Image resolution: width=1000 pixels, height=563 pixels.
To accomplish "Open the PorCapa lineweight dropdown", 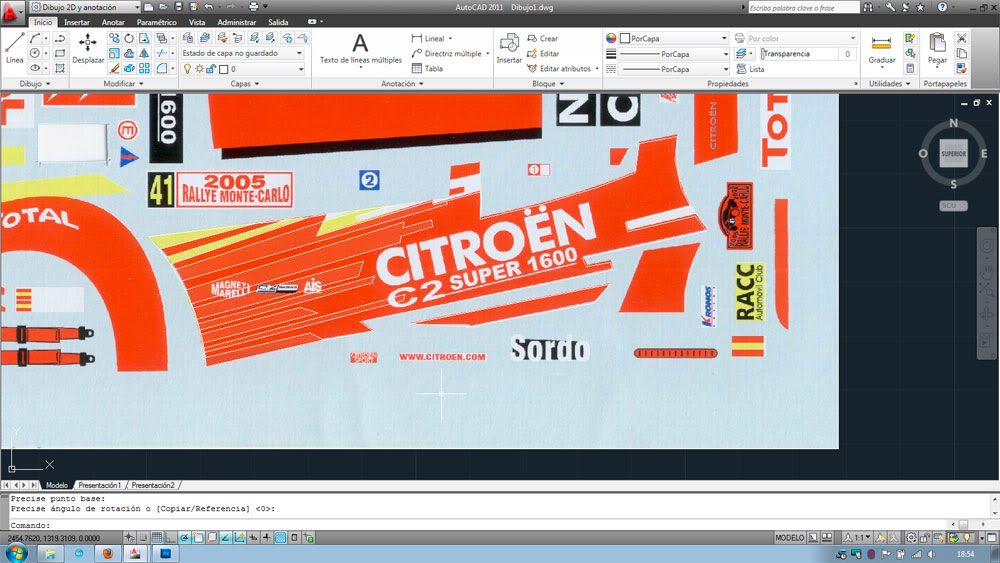I will coord(673,54).
